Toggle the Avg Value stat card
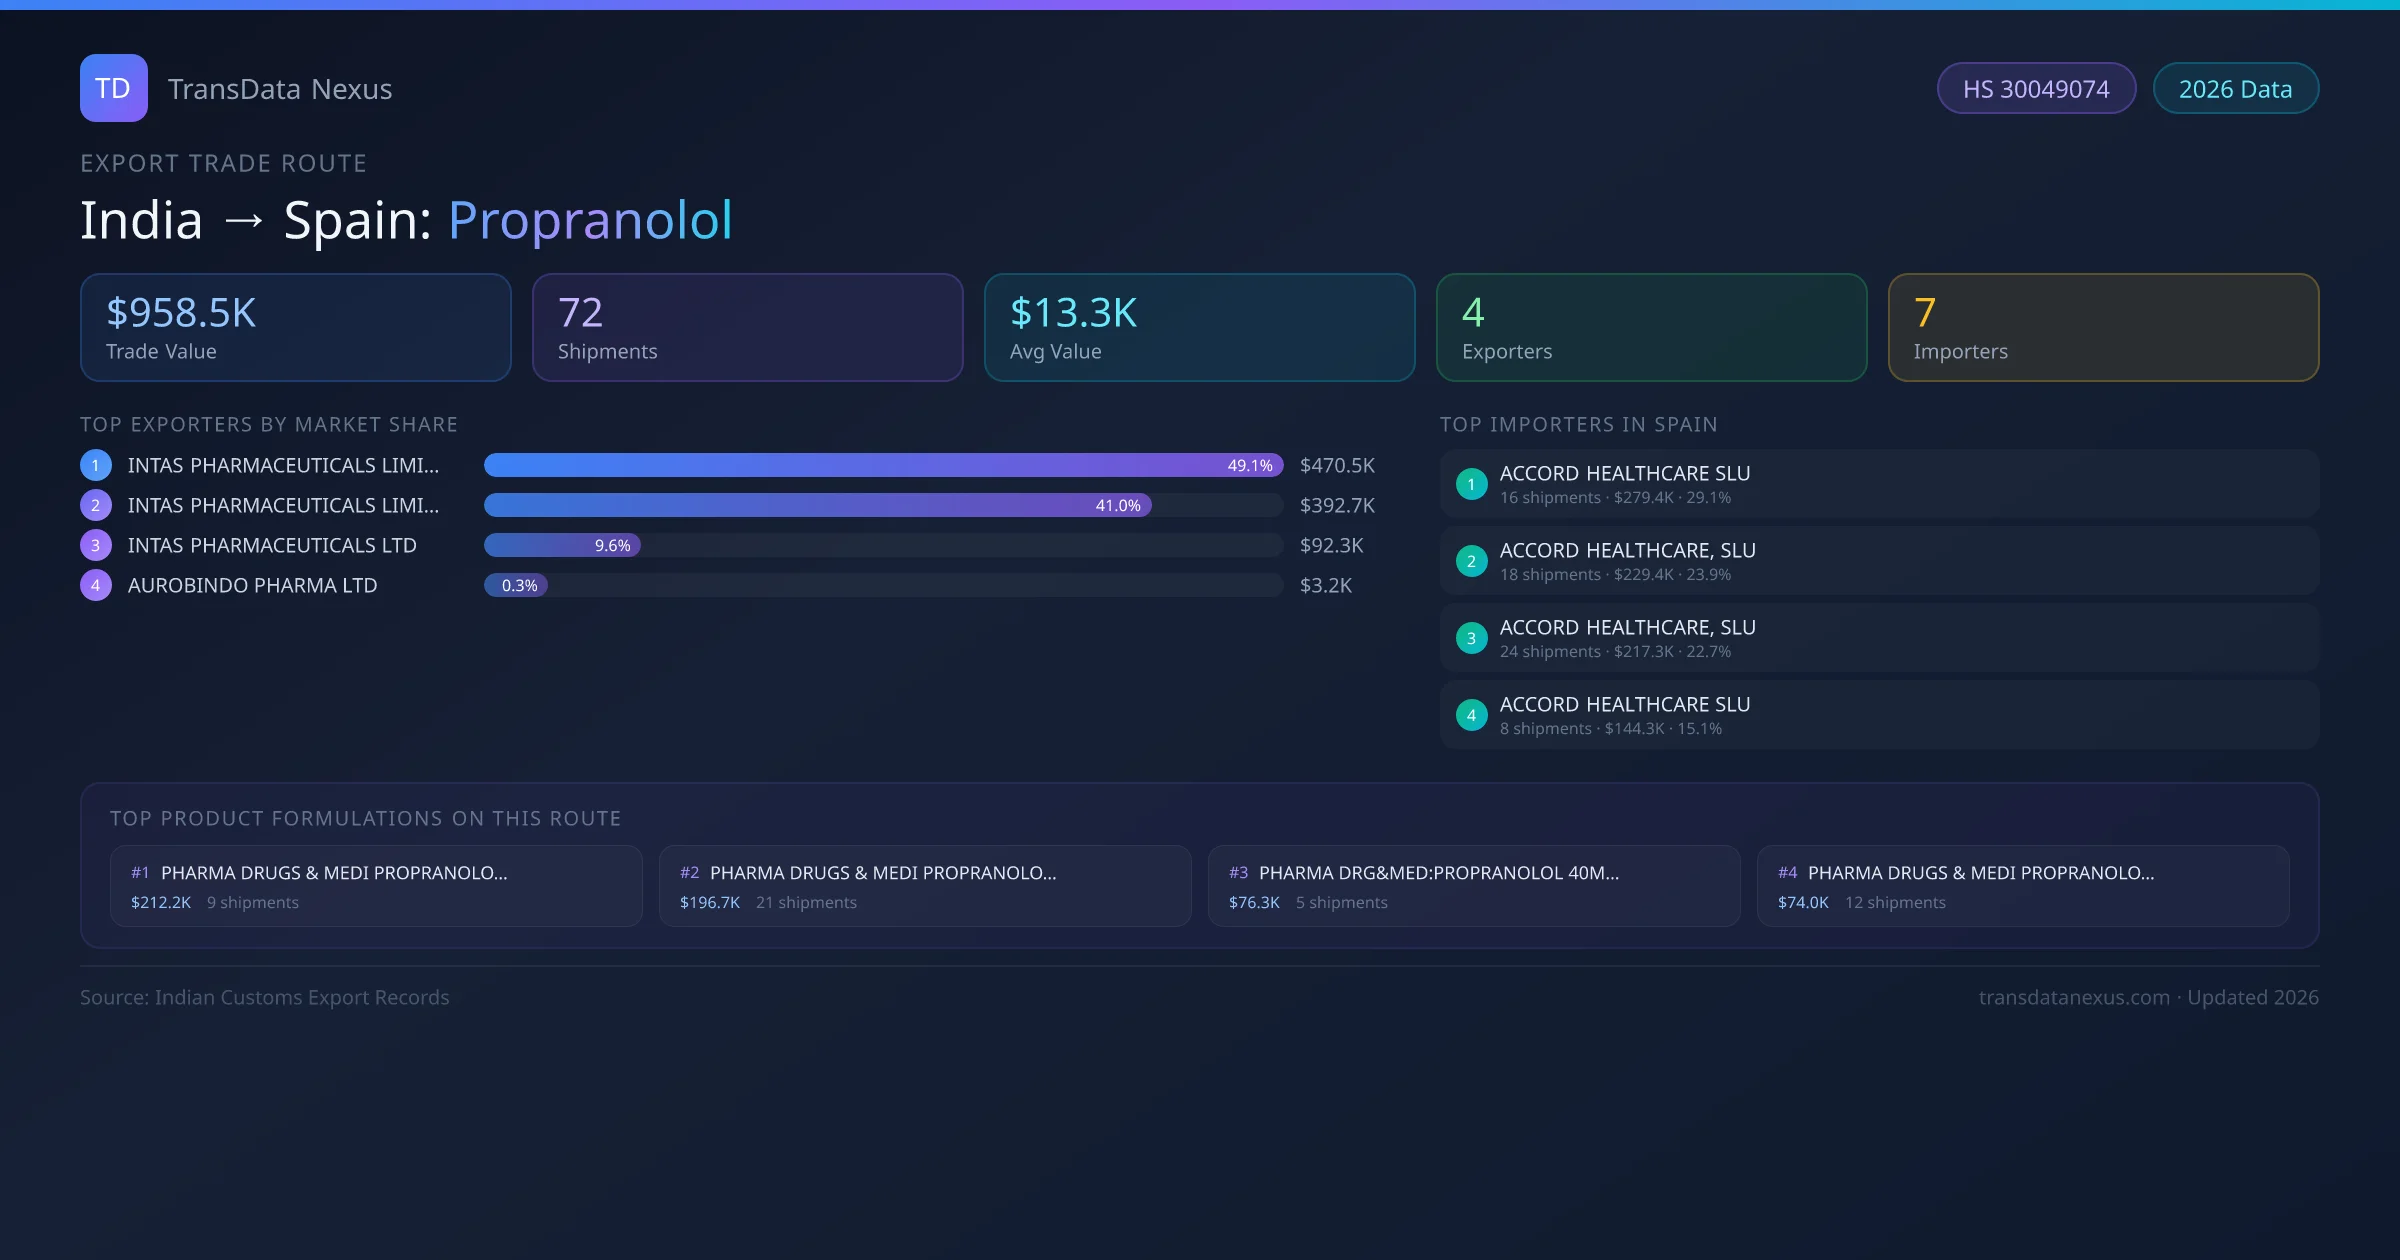Image resolution: width=2400 pixels, height=1260 pixels. coord(1199,327)
